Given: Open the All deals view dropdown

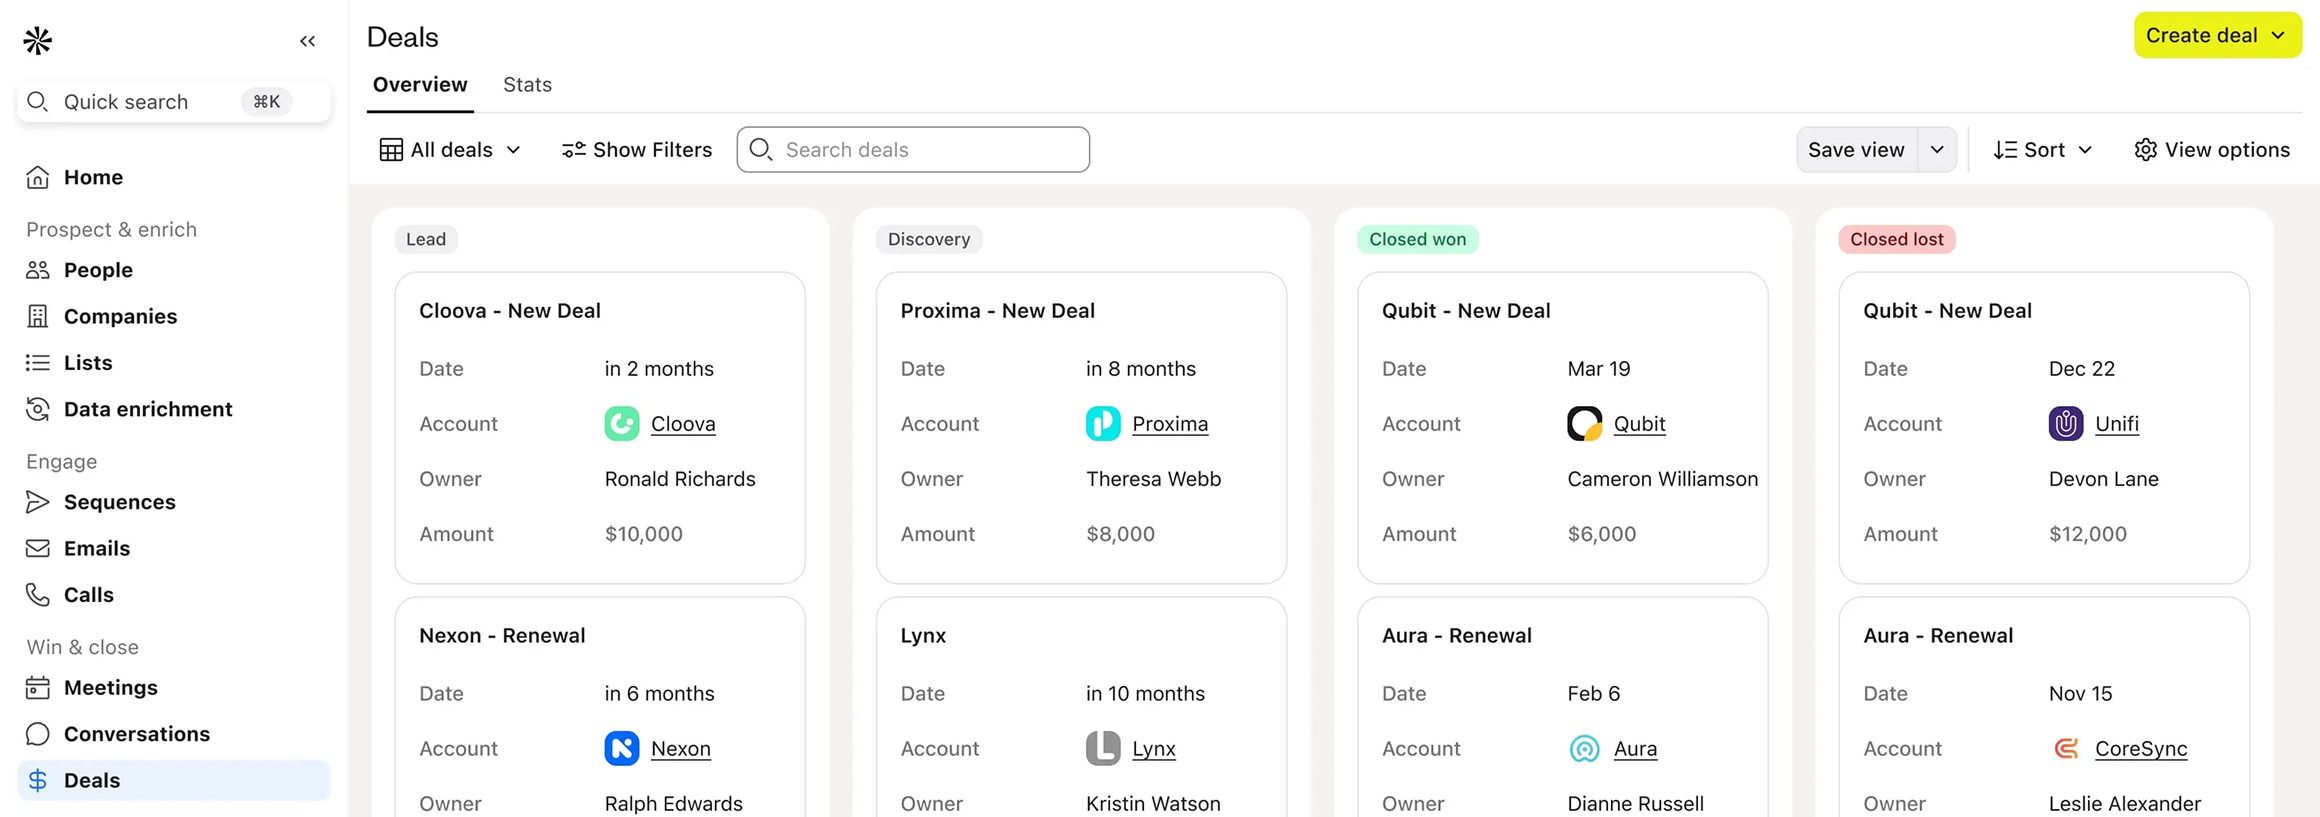Looking at the screenshot, I should click(450, 150).
